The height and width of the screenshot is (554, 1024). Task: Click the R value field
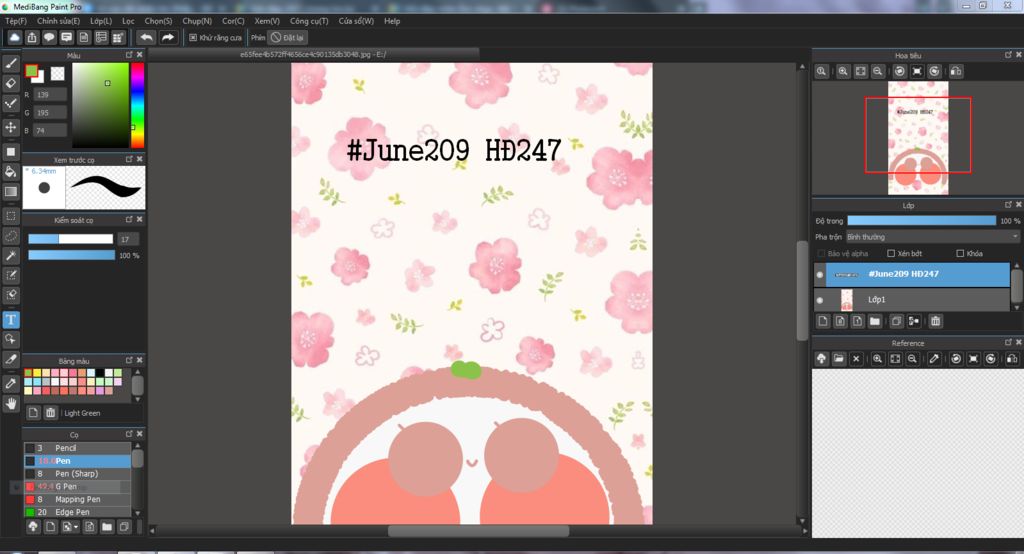click(50, 95)
